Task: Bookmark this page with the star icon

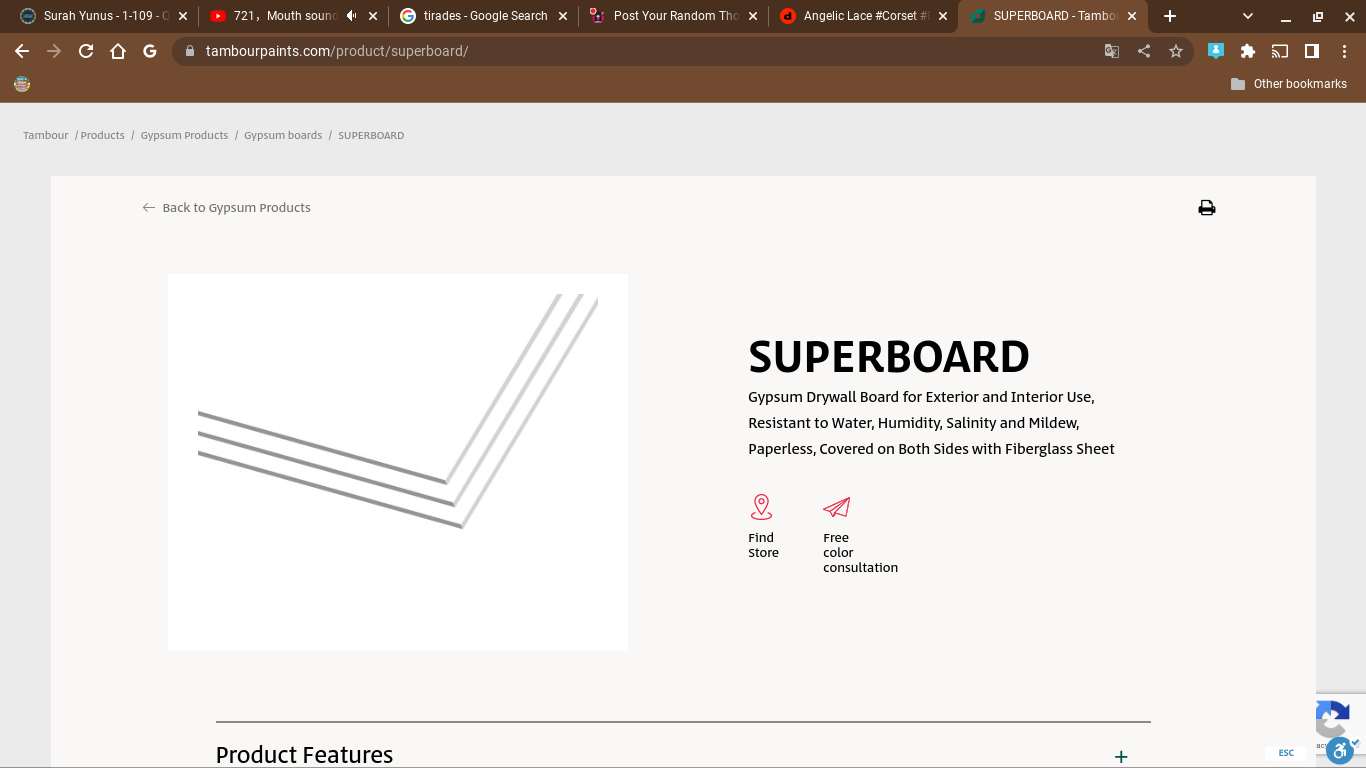Action: pyautogui.click(x=1176, y=51)
